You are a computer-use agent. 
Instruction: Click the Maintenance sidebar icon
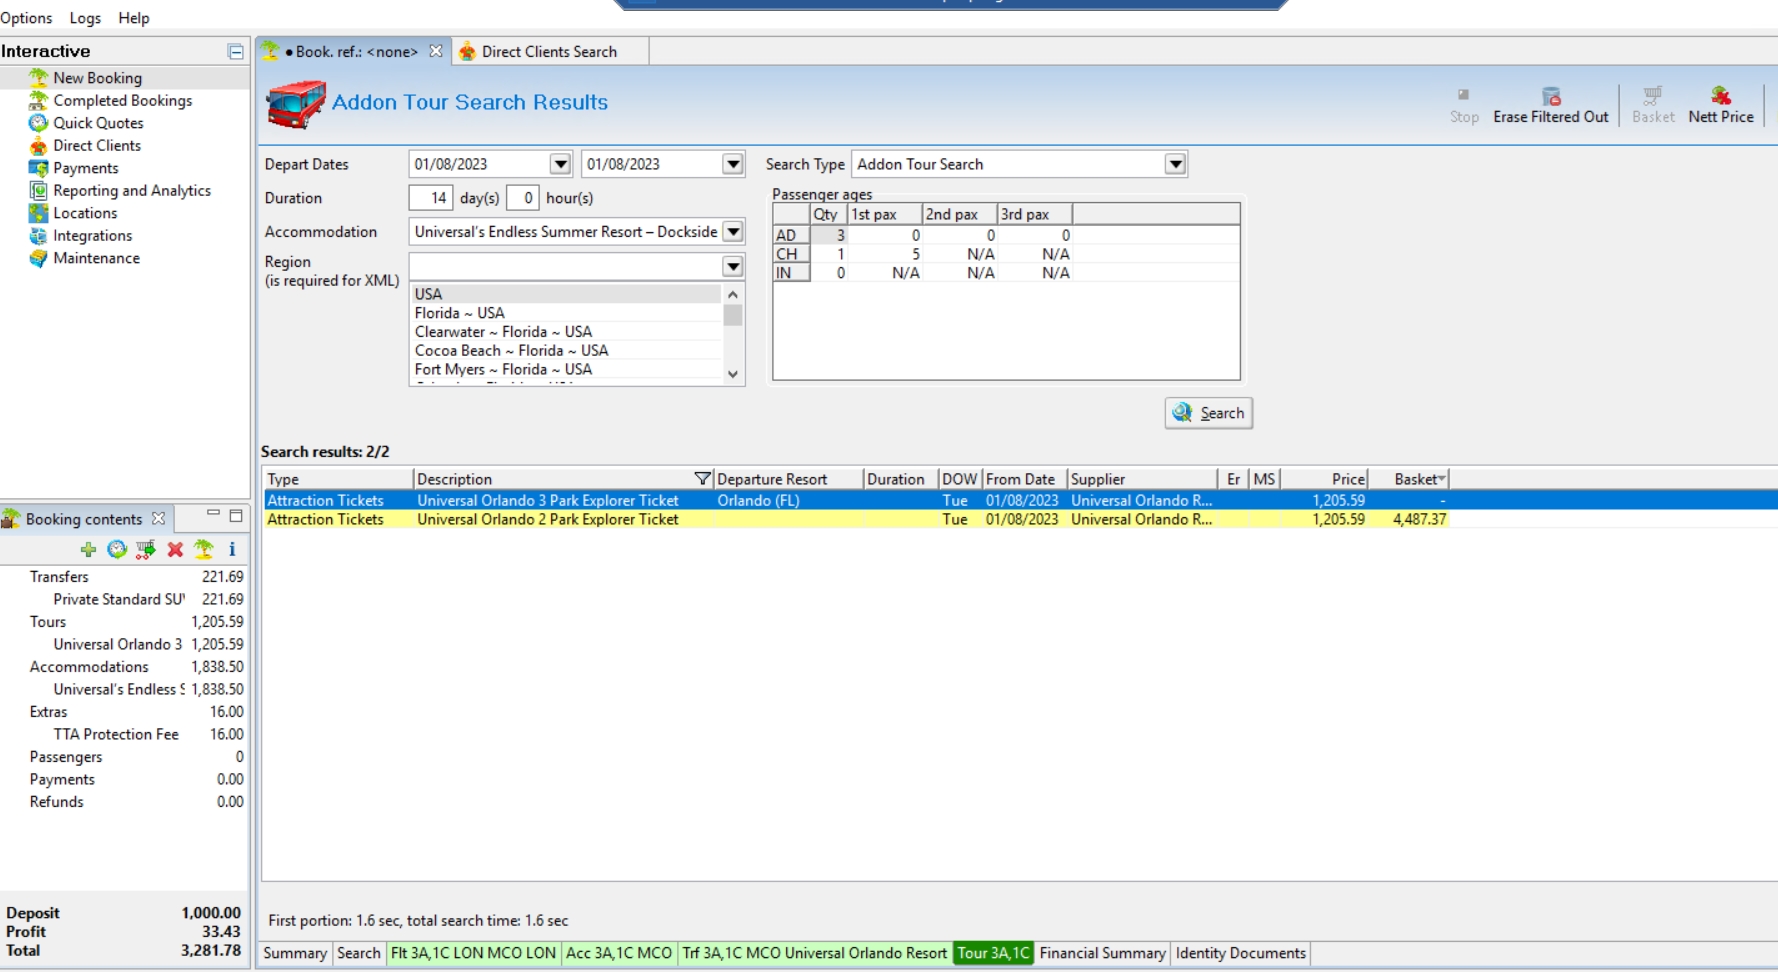(38, 258)
